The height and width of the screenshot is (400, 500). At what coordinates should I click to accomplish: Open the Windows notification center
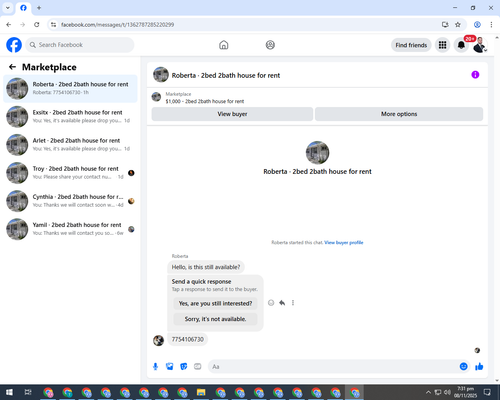click(x=487, y=392)
